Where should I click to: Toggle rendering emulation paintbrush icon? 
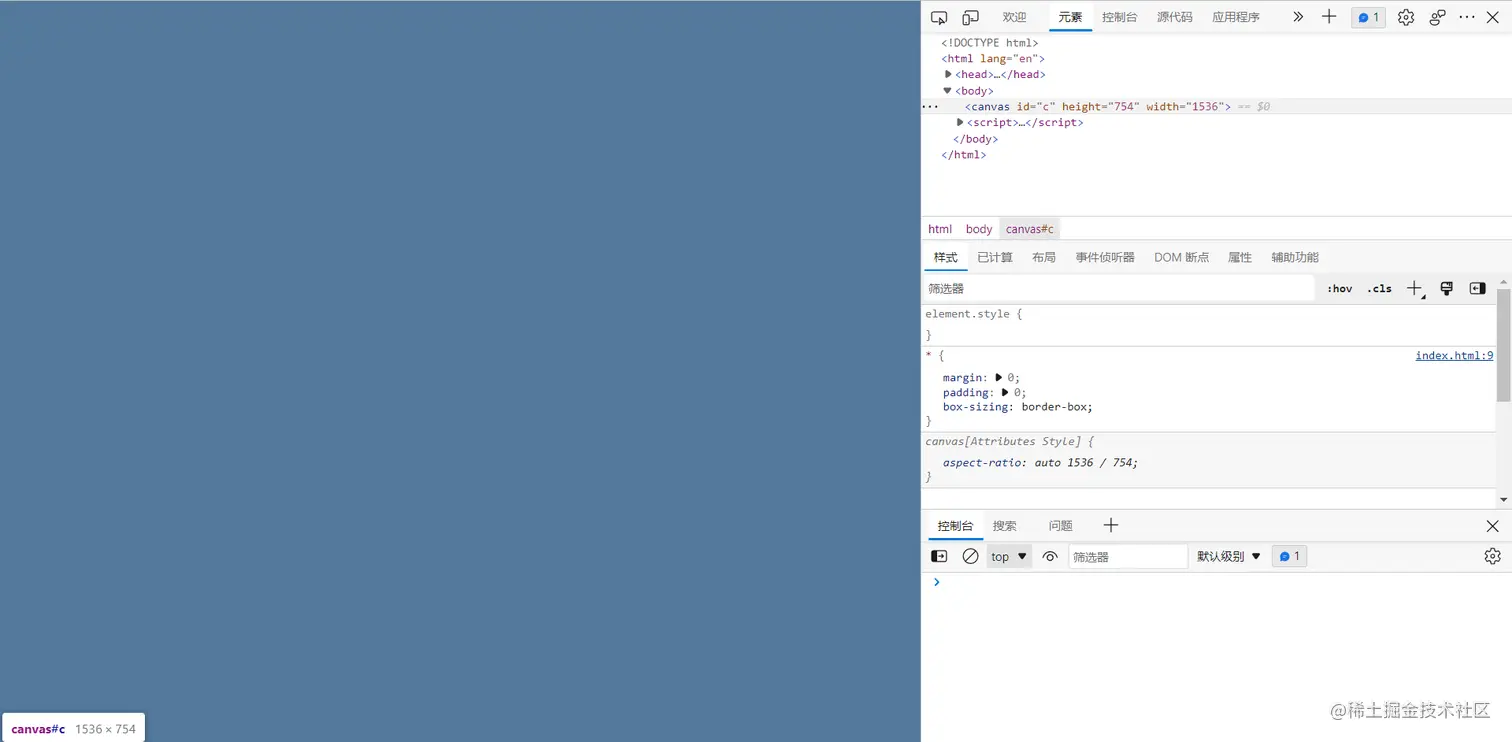[x=1446, y=288]
